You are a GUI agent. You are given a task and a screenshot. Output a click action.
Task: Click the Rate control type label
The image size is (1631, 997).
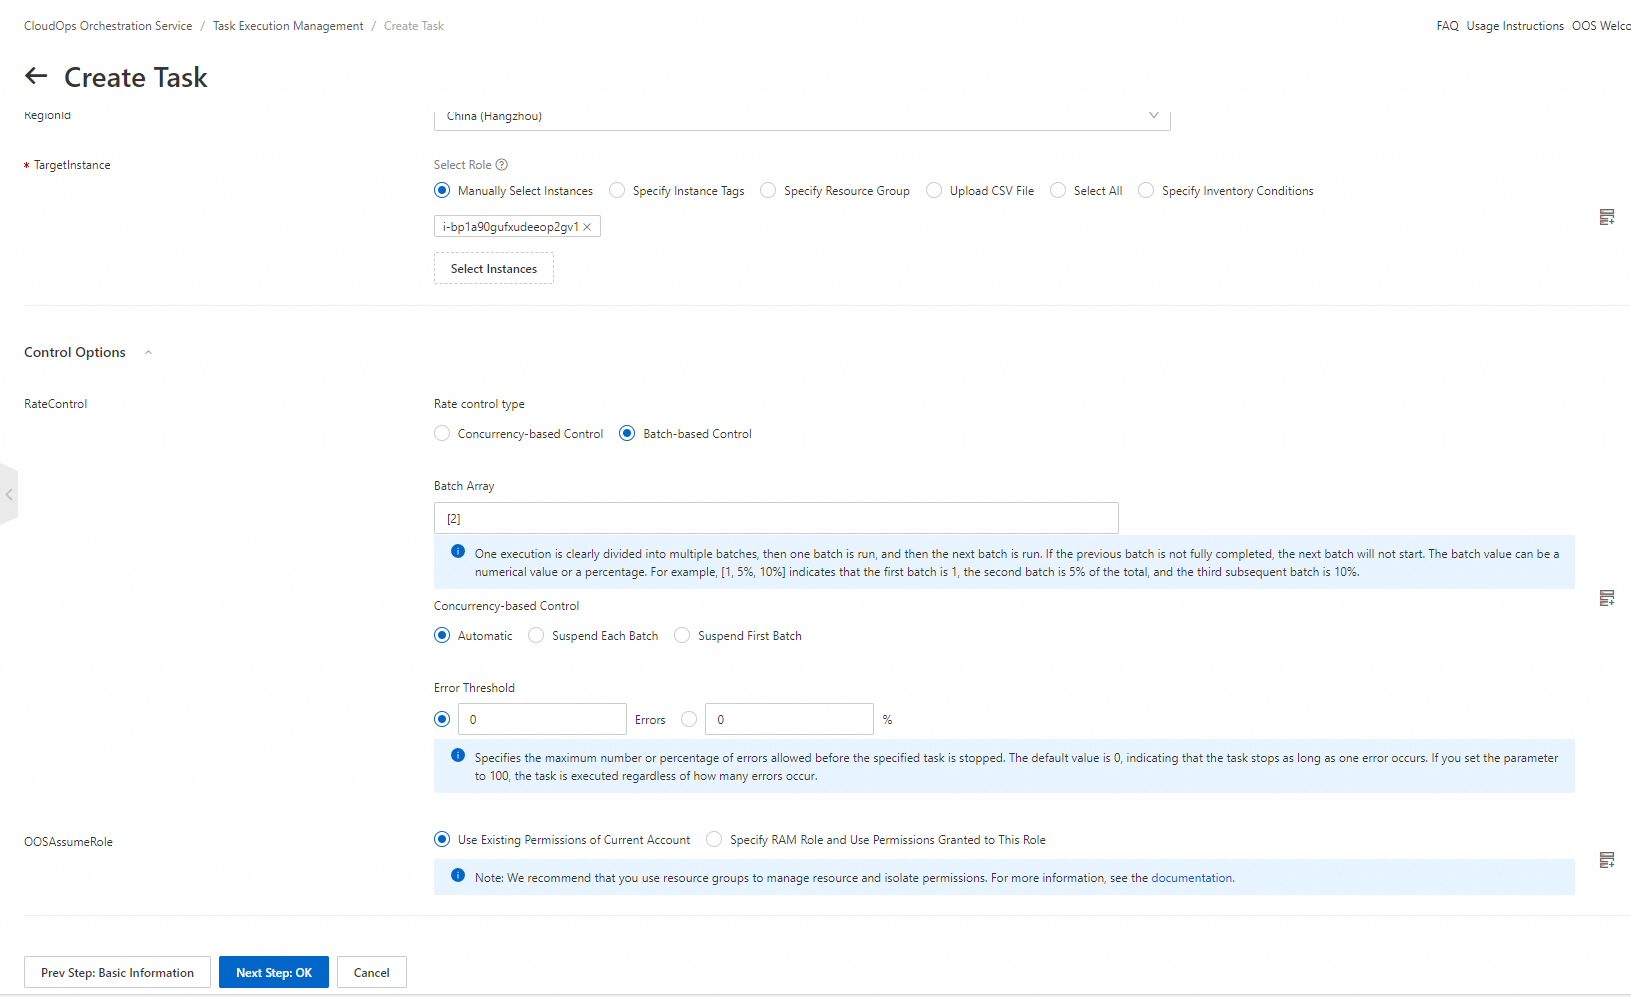[479, 404]
